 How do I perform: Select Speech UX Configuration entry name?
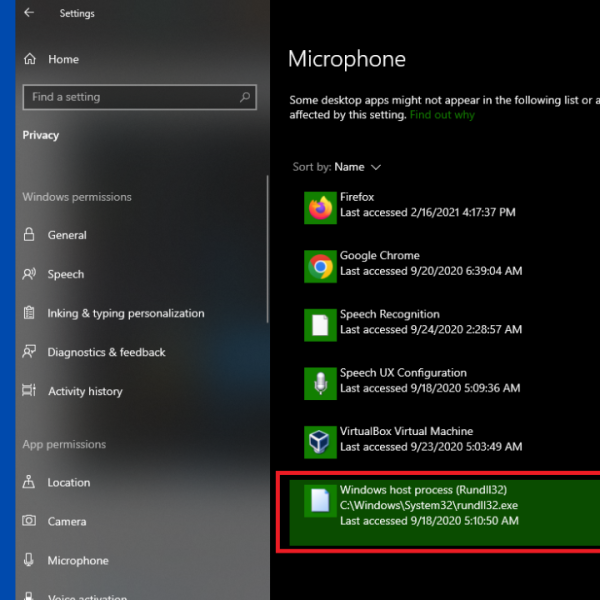tap(403, 373)
